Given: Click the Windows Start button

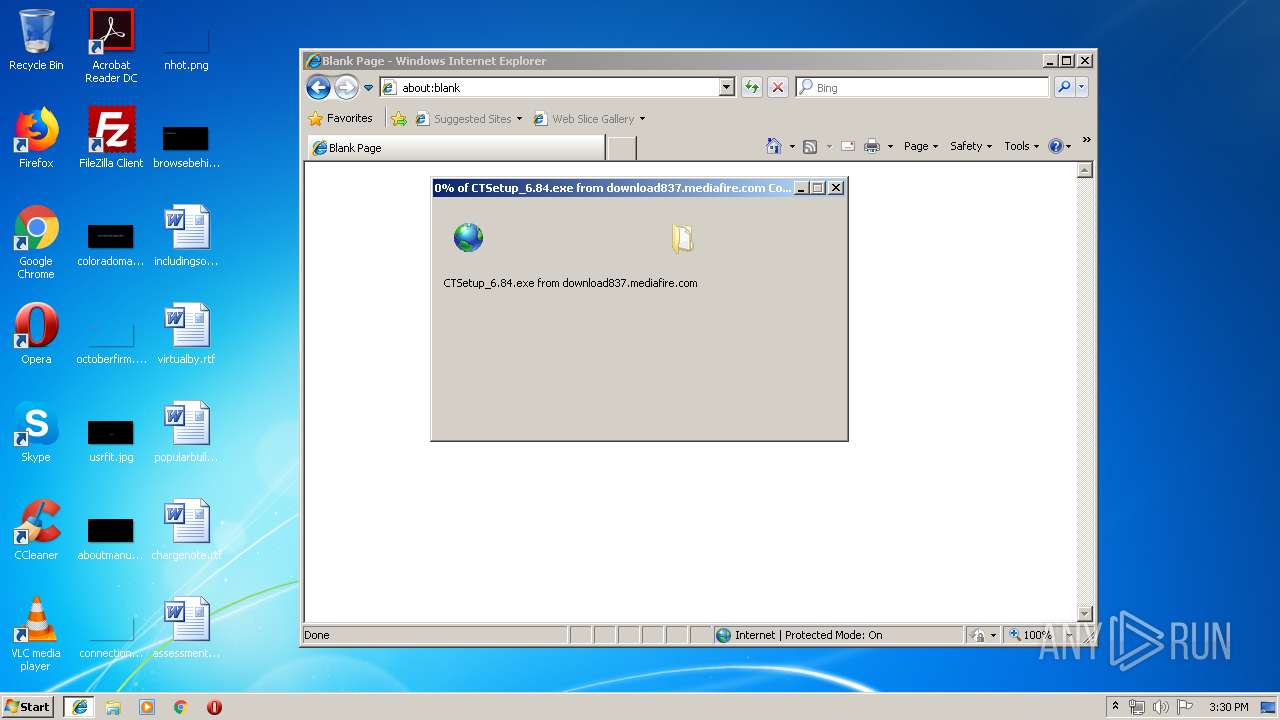Looking at the screenshot, I should click(28, 706).
